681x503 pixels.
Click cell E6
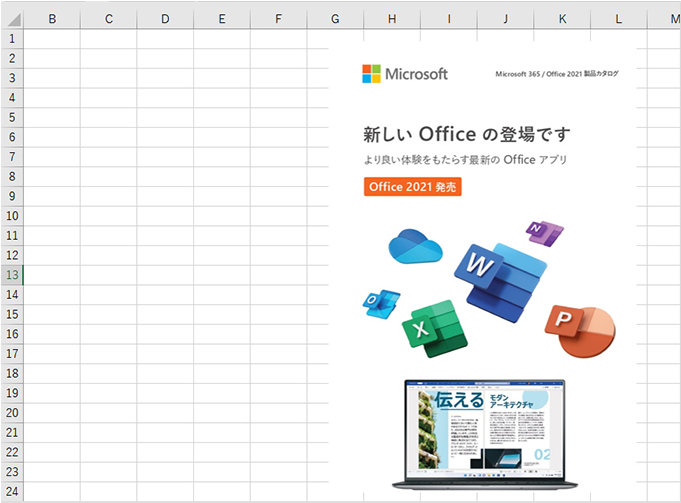222,137
